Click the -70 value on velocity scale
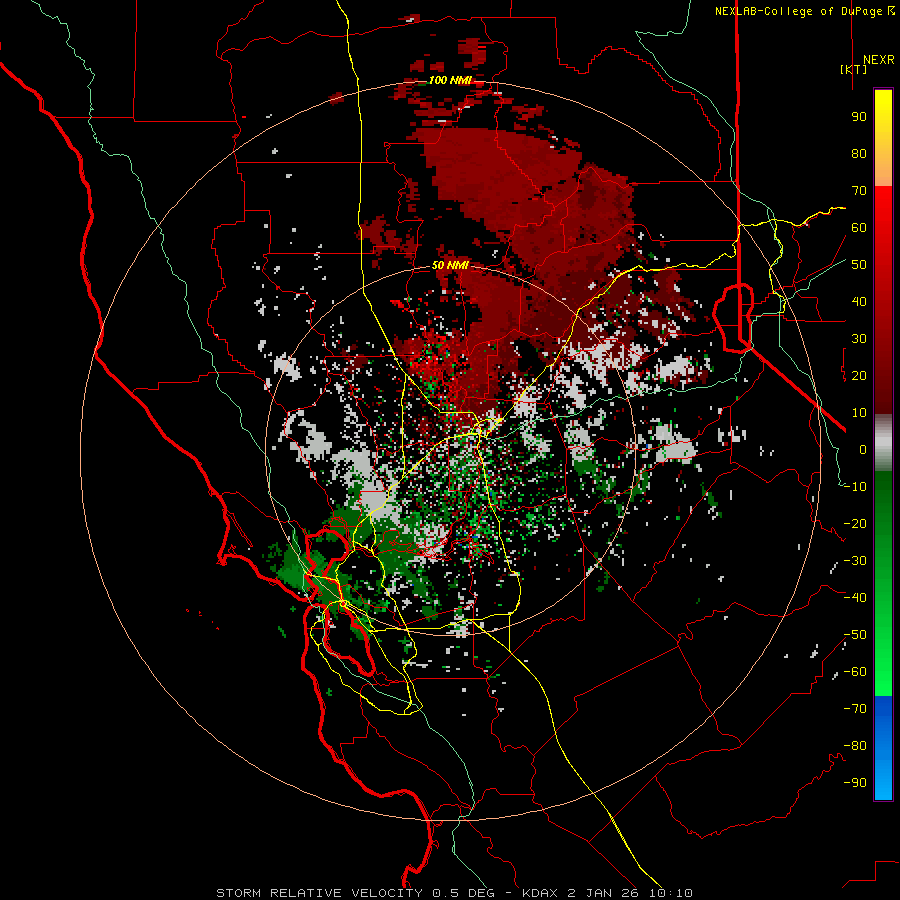 click(x=855, y=709)
